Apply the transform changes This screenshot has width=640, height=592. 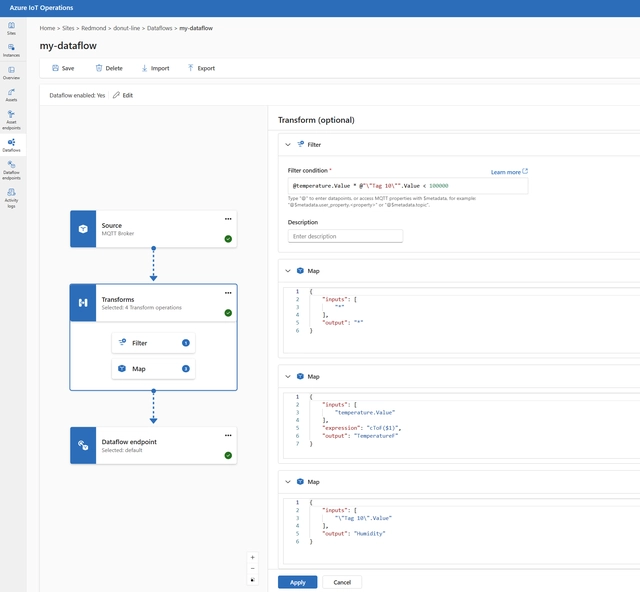pyautogui.click(x=298, y=582)
